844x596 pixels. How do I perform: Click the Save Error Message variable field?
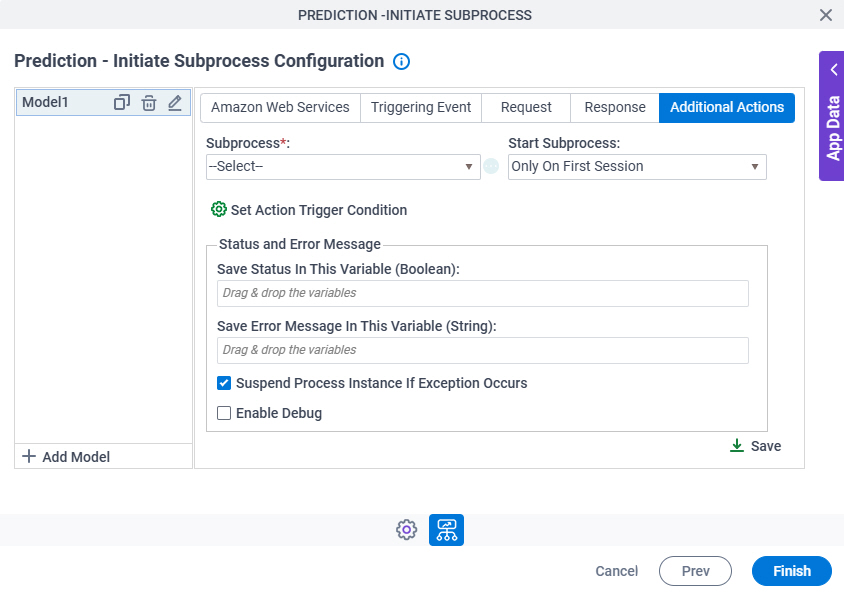point(483,350)
